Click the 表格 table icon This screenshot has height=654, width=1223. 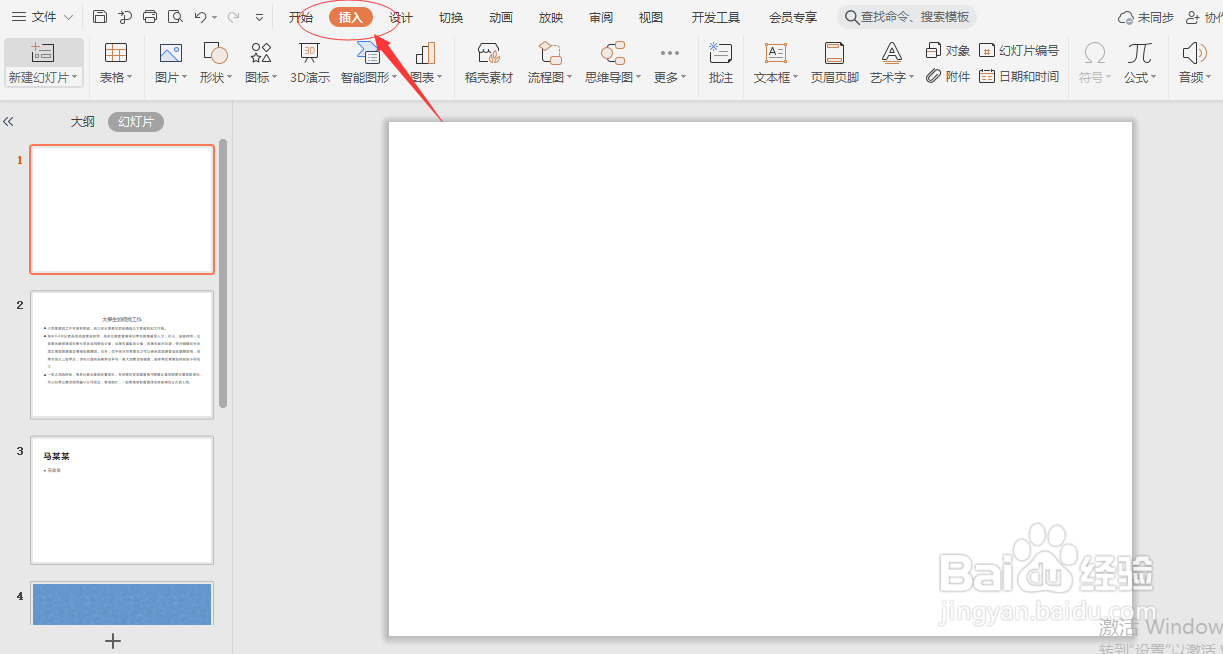[116, 54]
